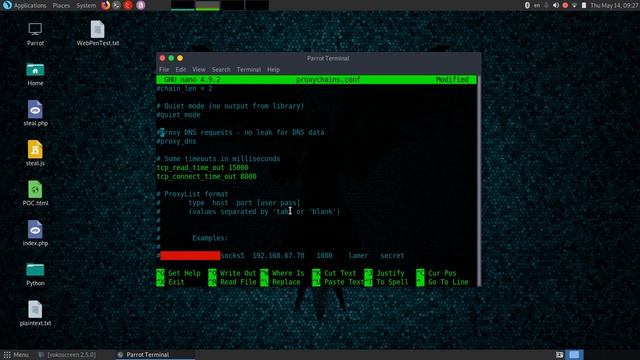The width and height of the screenshot is (640, 360).
Task: Click the '#chain_len = 2' line
Action: pyautogui.click(x=184, y=89)
